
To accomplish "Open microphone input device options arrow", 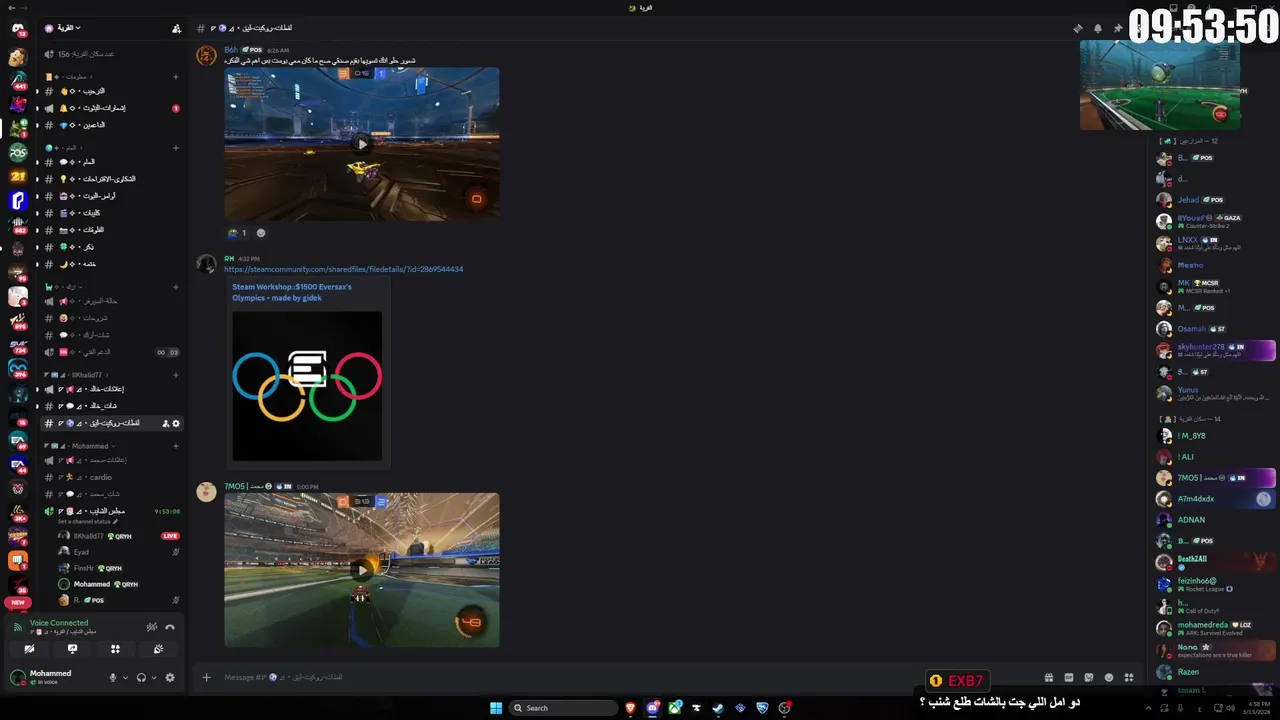I will pyautogui.click(x=125, y=678).
